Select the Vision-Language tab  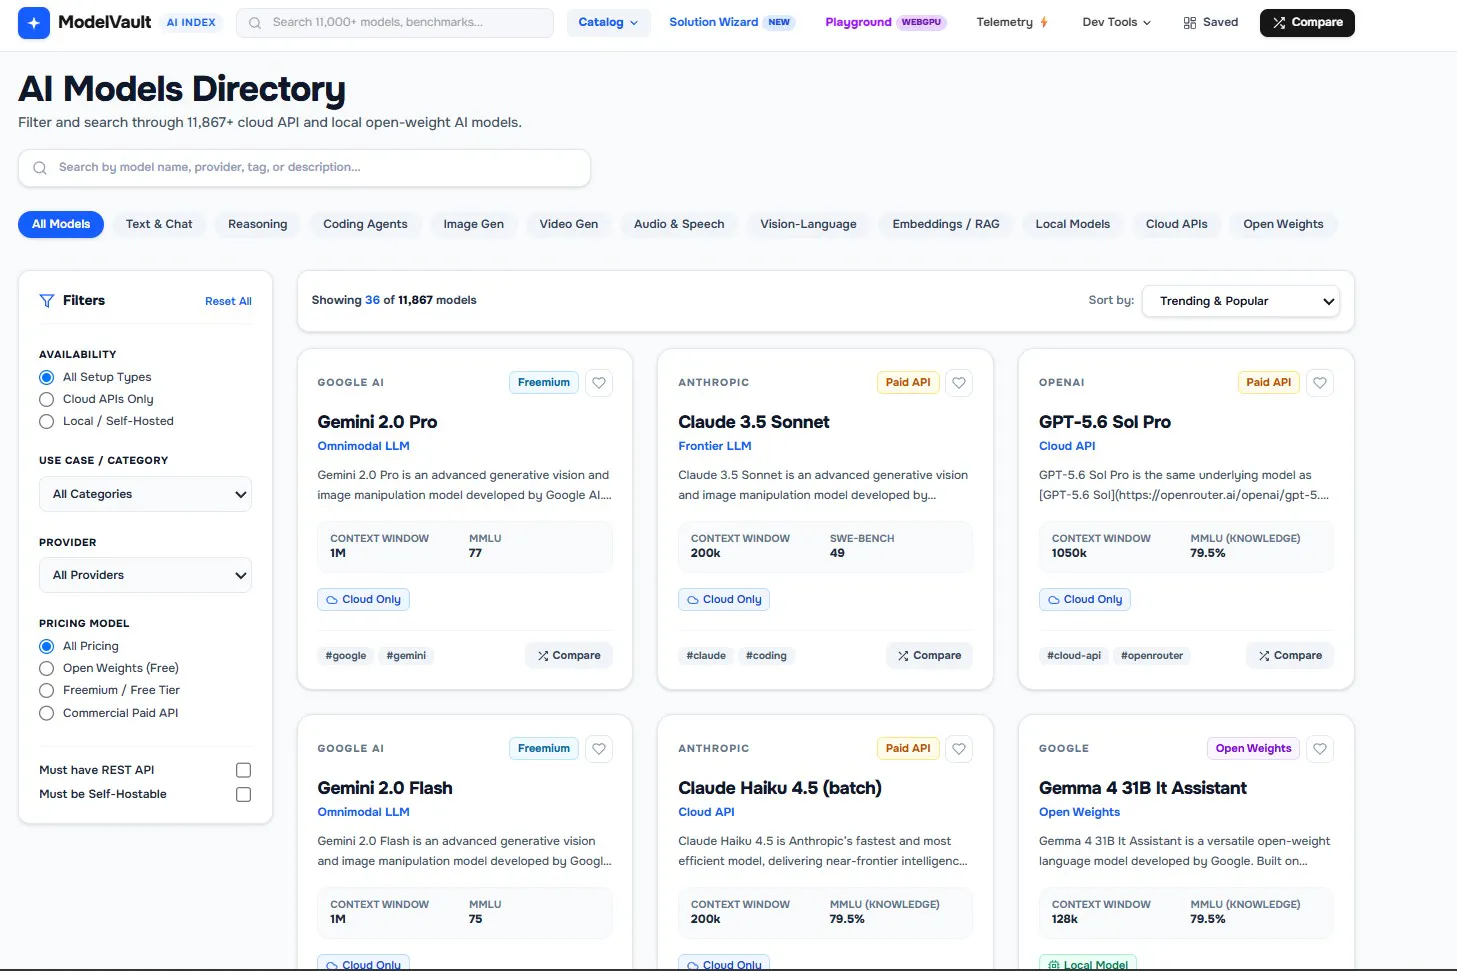[808, 224]
